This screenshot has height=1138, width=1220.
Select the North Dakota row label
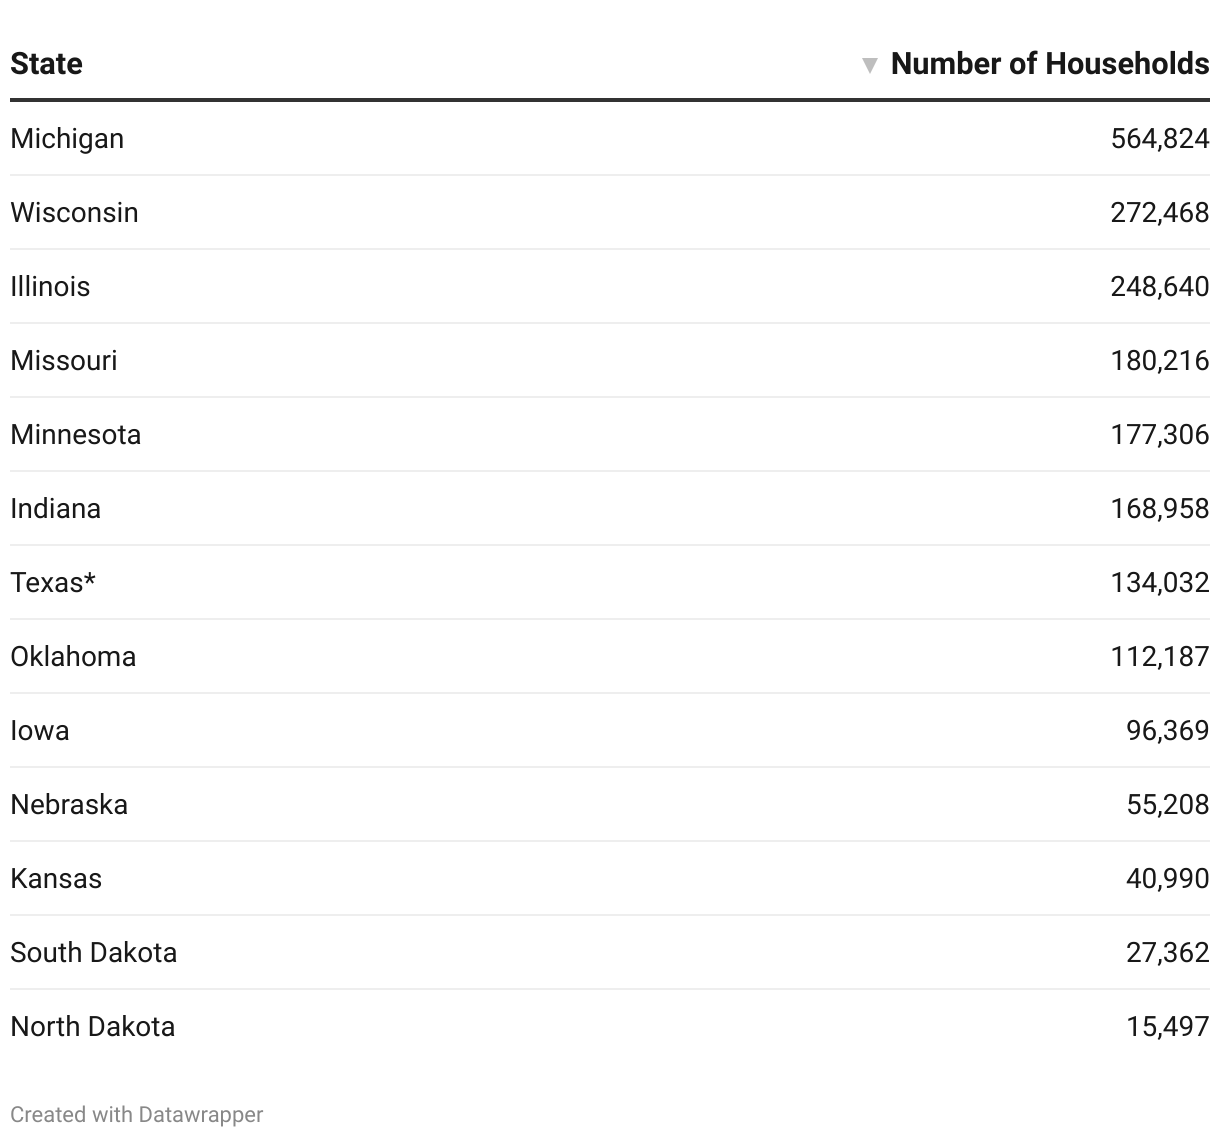click(92, 1026)
